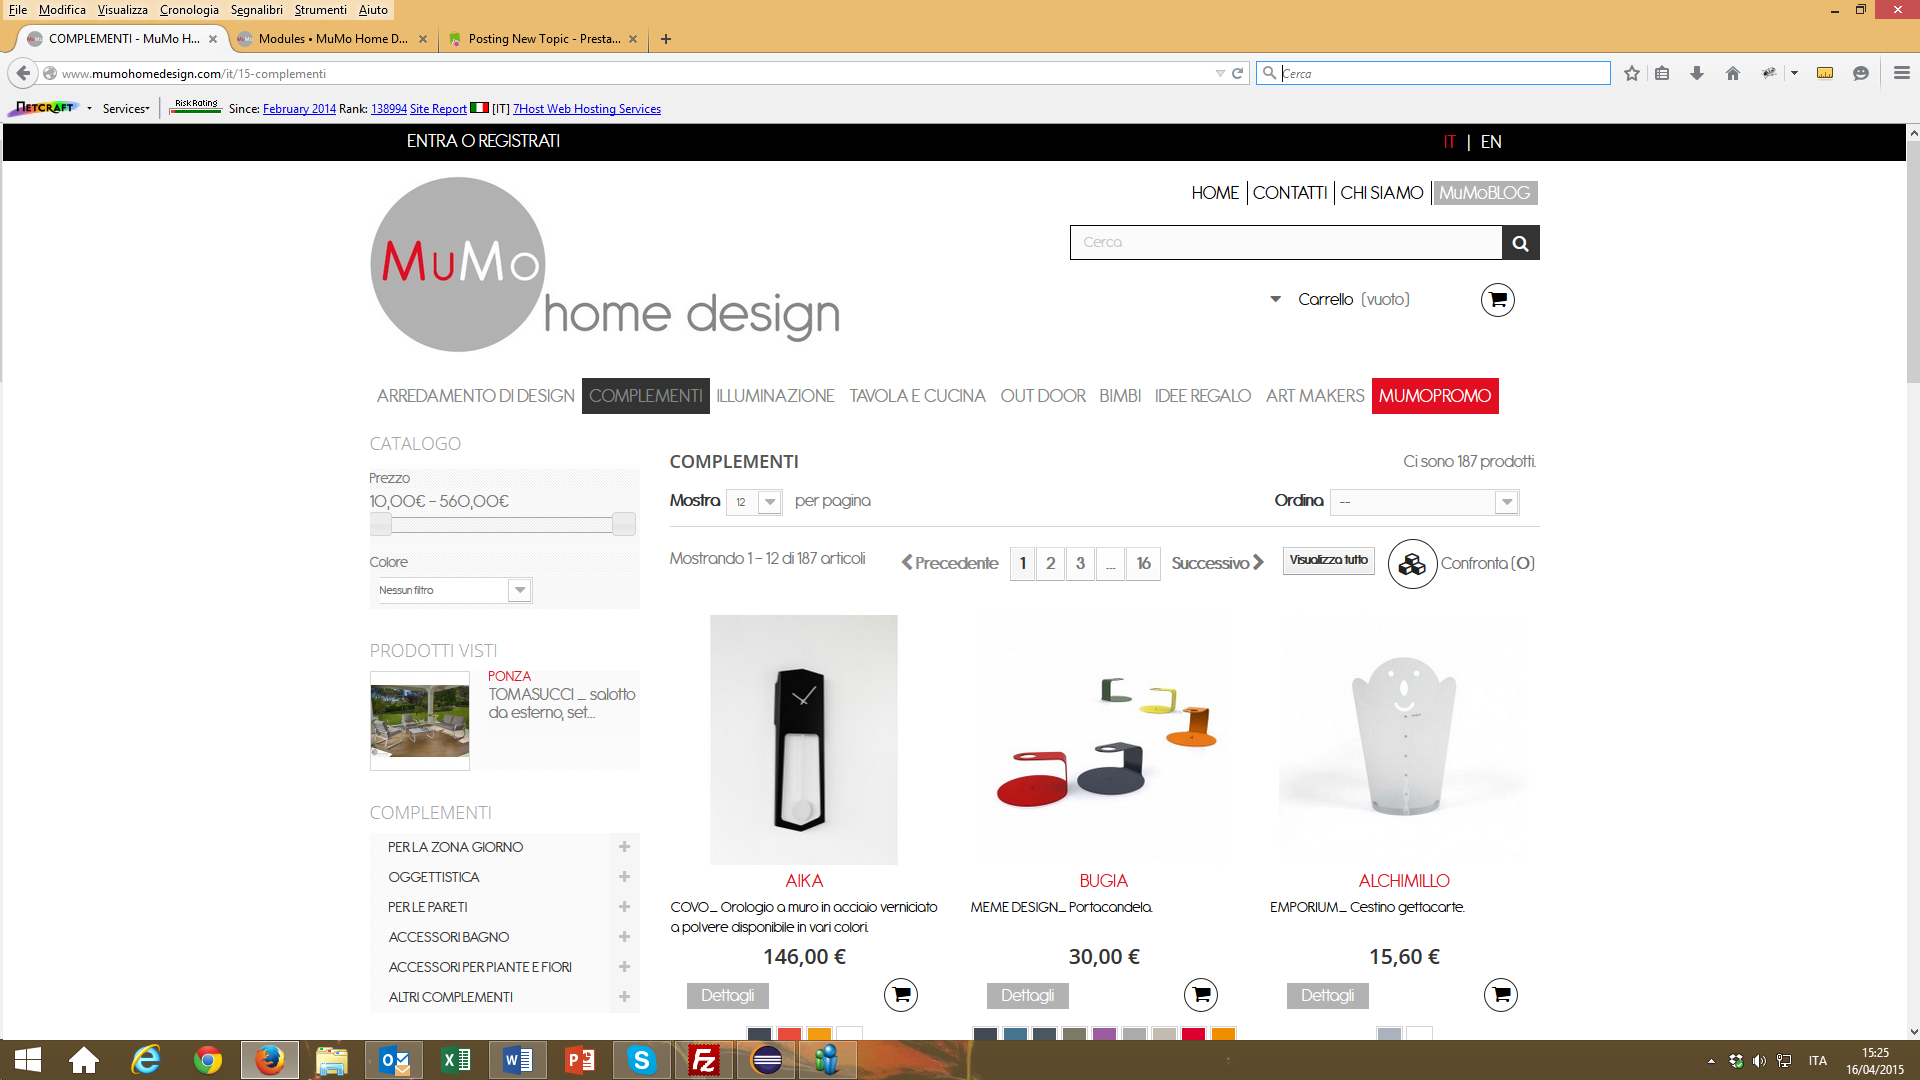Open the ILLUMINAZIONE menu category
1920x1080 pixels.
(775, 396)
